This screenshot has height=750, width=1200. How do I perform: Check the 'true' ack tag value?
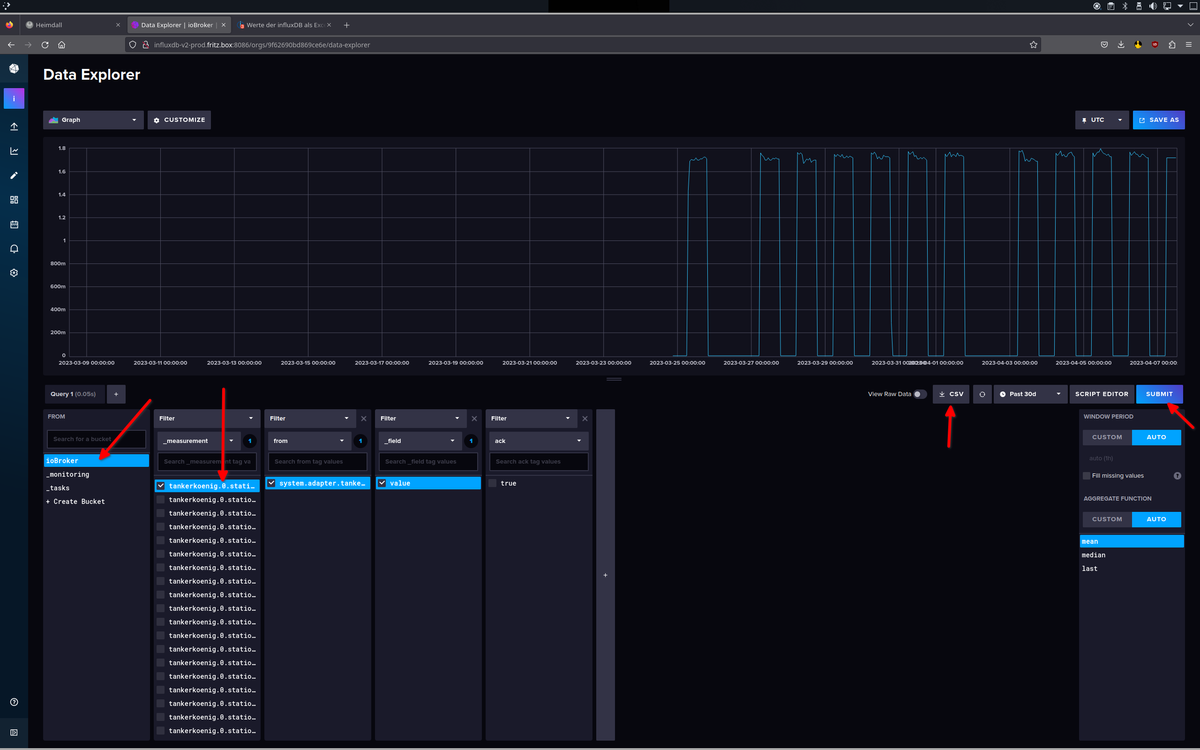492,483
